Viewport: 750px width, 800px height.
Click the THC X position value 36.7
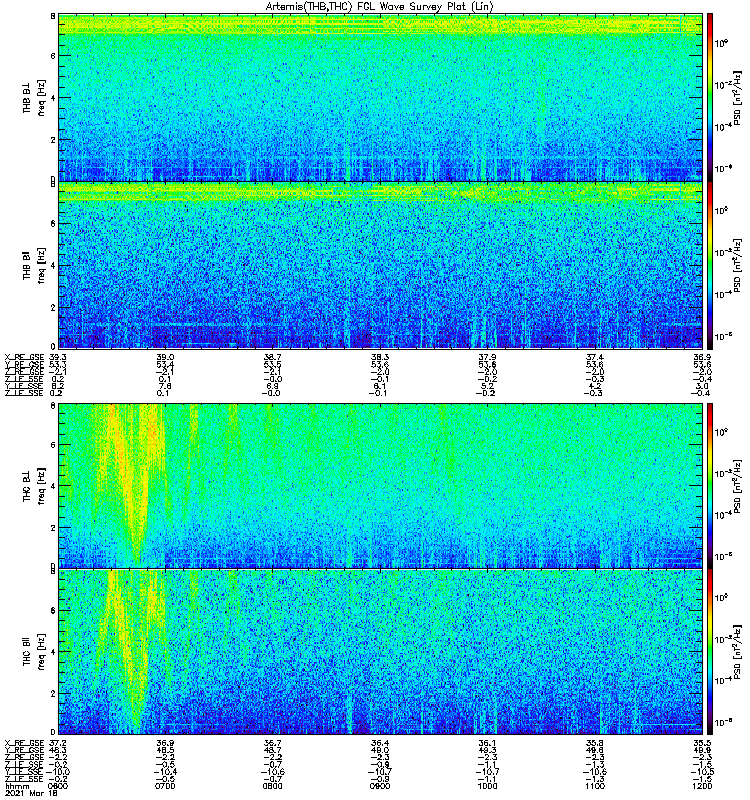[x=272, y=743]
